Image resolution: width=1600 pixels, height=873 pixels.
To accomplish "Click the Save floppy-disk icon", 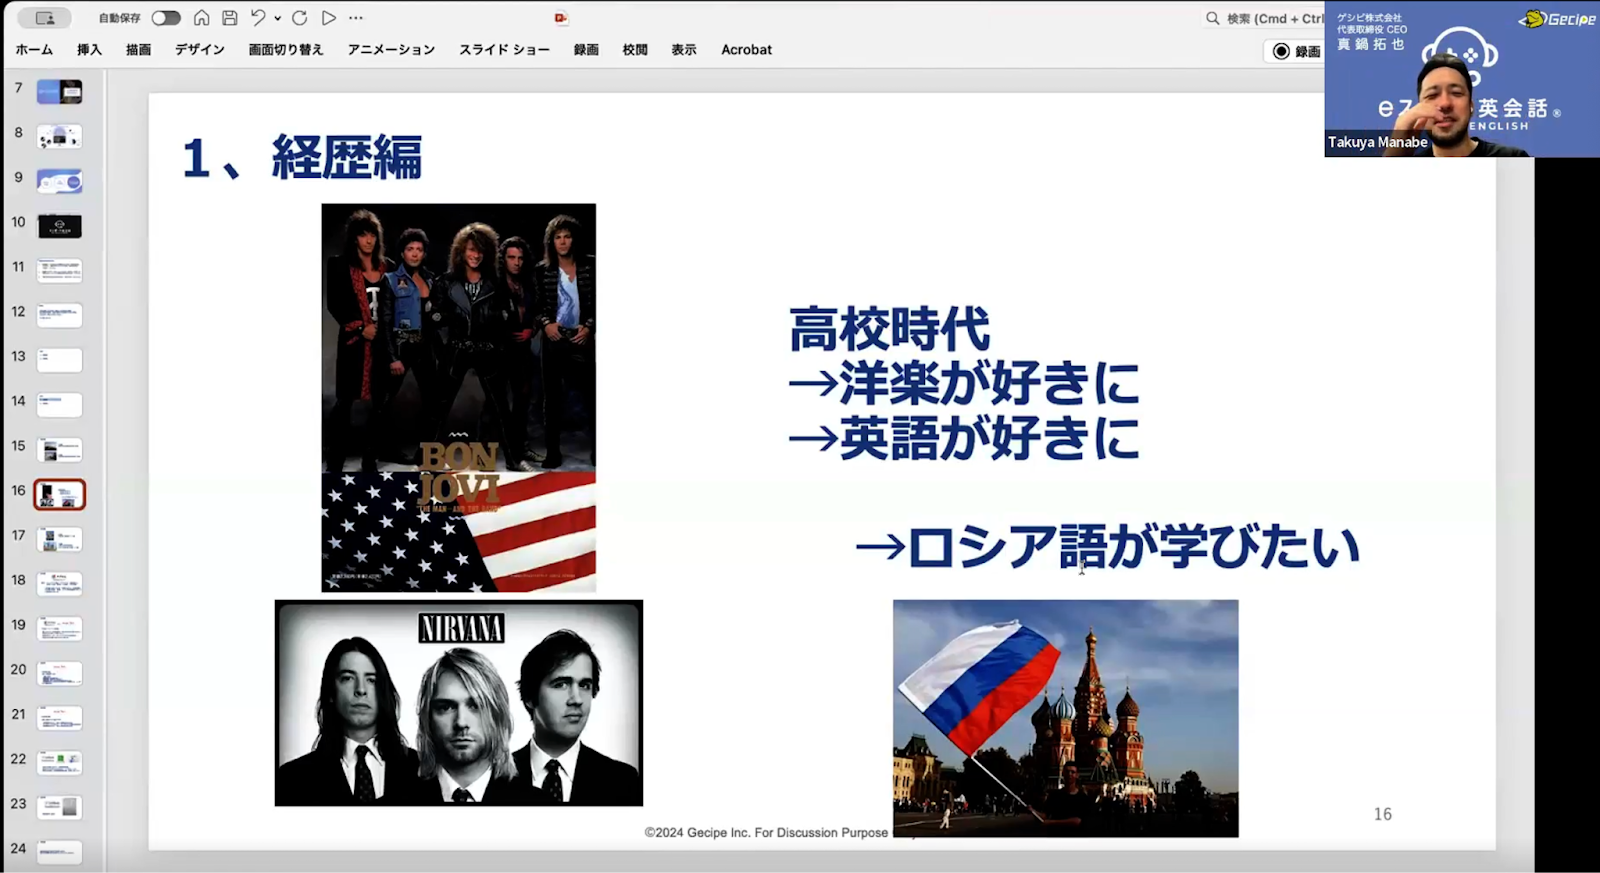I will (x=230, y=18).
